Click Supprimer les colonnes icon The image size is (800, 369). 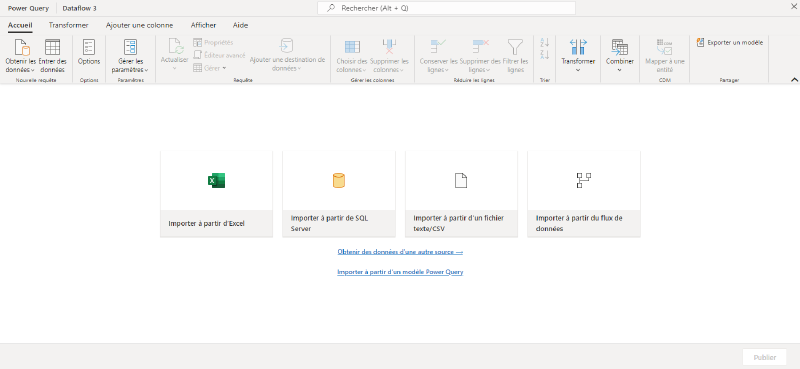[x=389, y=47]
